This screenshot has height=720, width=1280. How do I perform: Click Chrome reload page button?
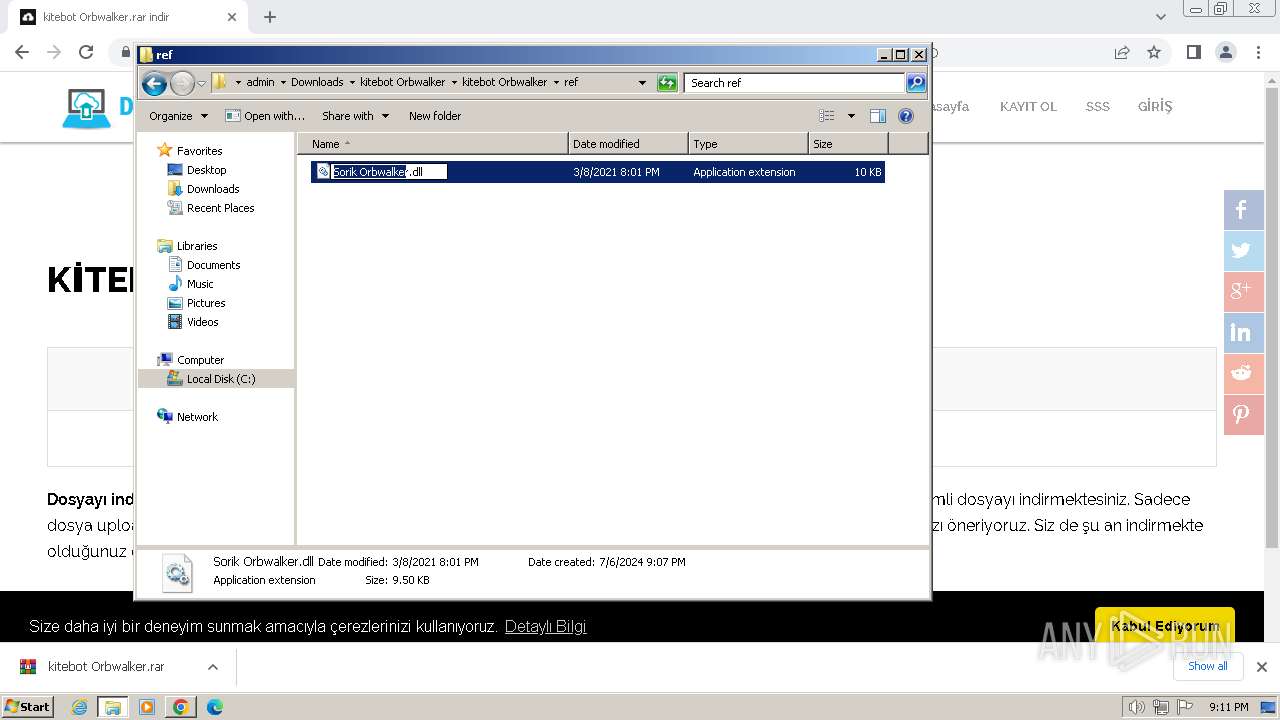click(x=86, y=52)
